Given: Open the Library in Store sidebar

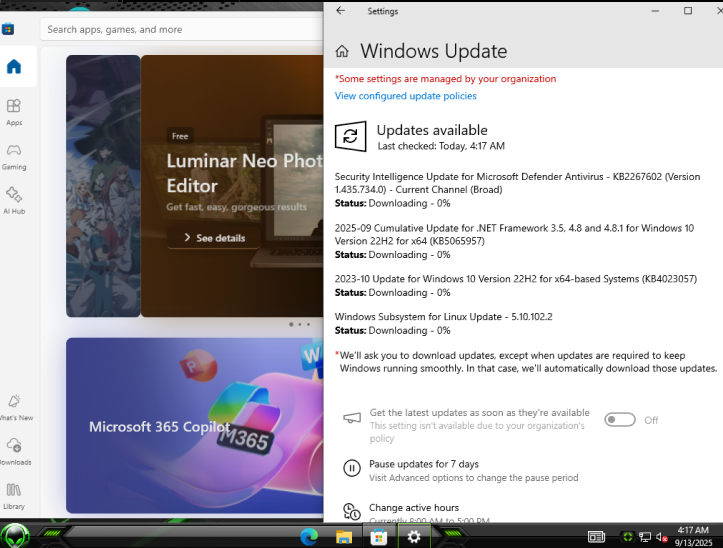Looking at the screenshot, I should tap(14, 496).
